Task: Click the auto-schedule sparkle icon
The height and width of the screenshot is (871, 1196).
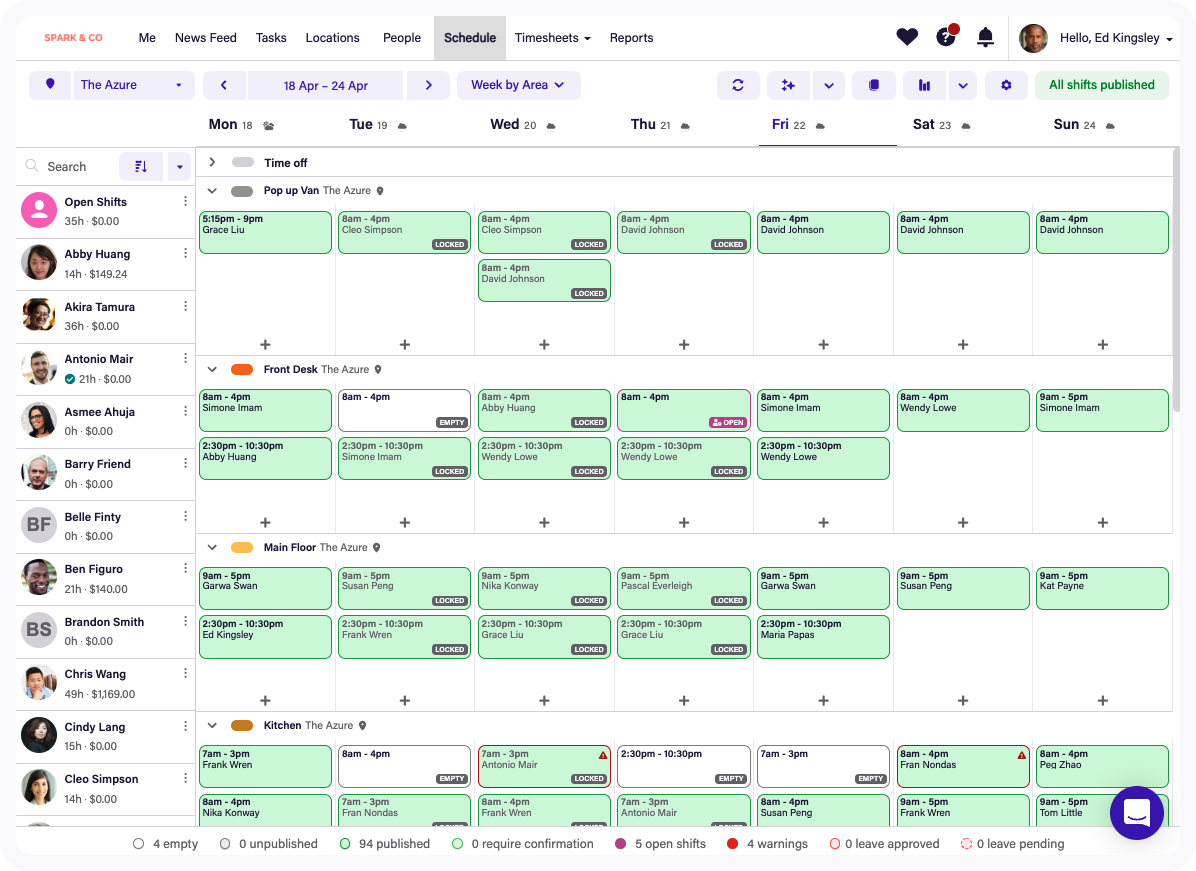Action: (788, 85)
